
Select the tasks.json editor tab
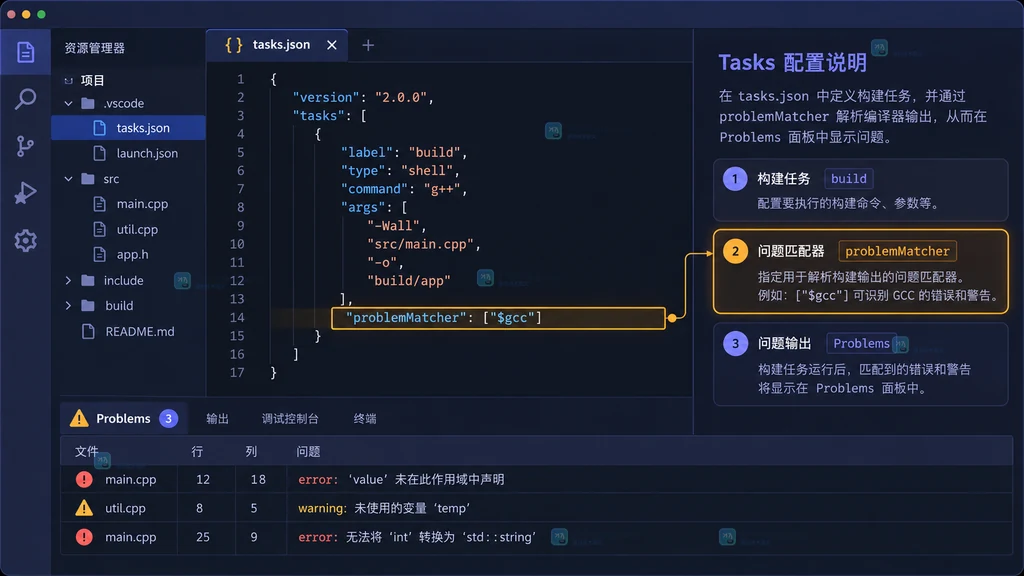277,45
